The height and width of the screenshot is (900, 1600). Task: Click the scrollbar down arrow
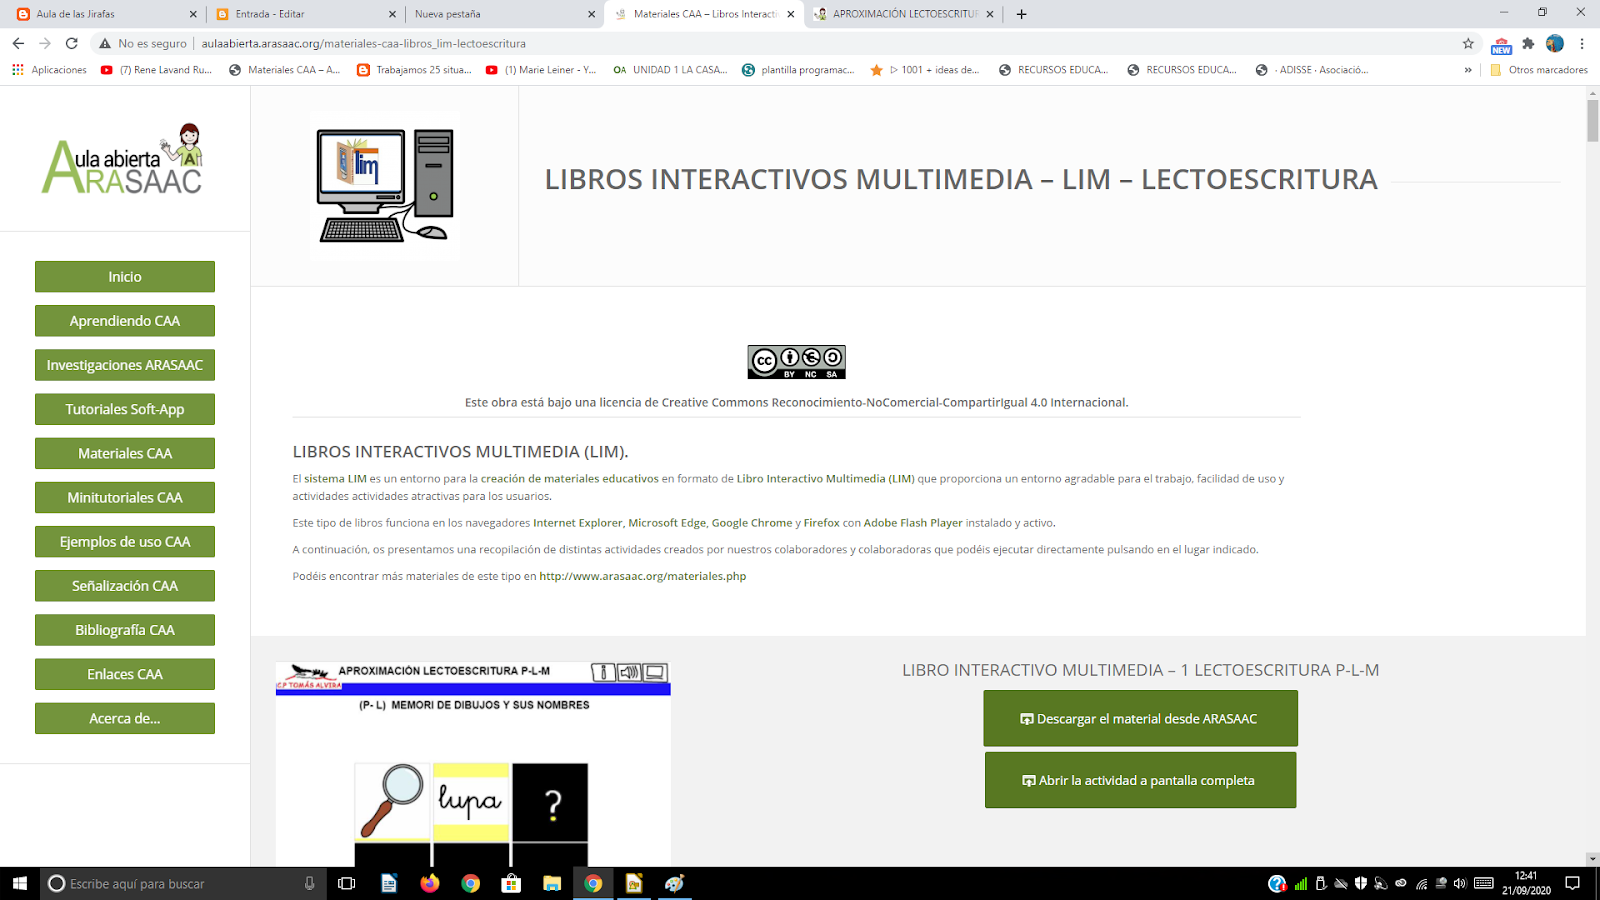click(1592, 859)
